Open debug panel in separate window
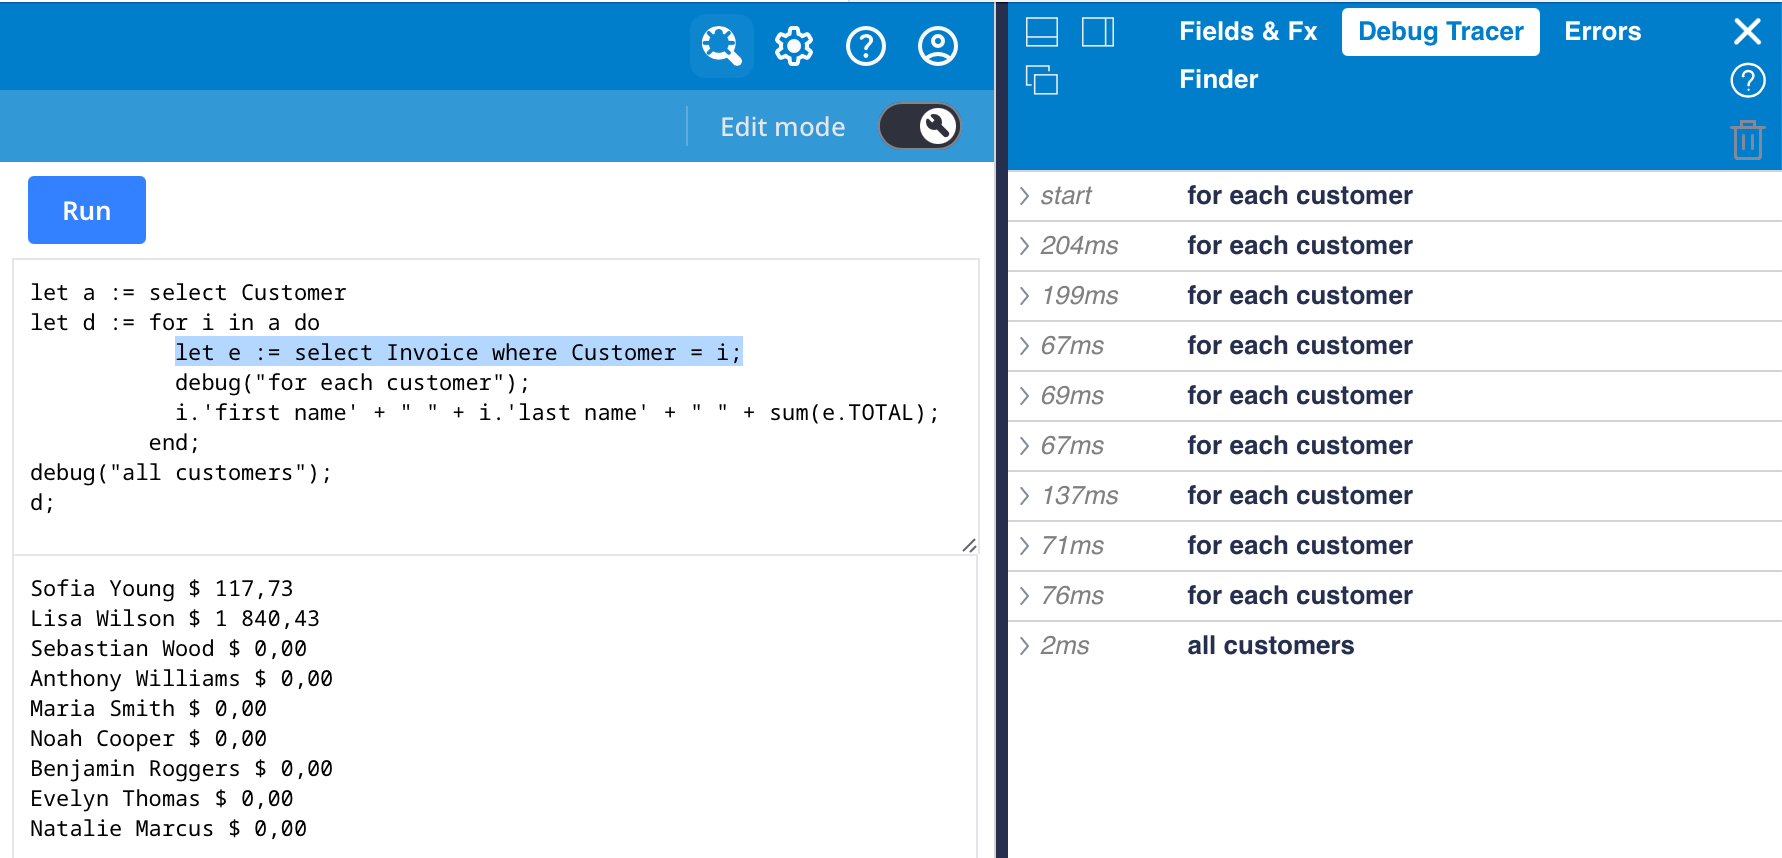This screenshot has width=1782, height=858. (x=1042, y=80)
